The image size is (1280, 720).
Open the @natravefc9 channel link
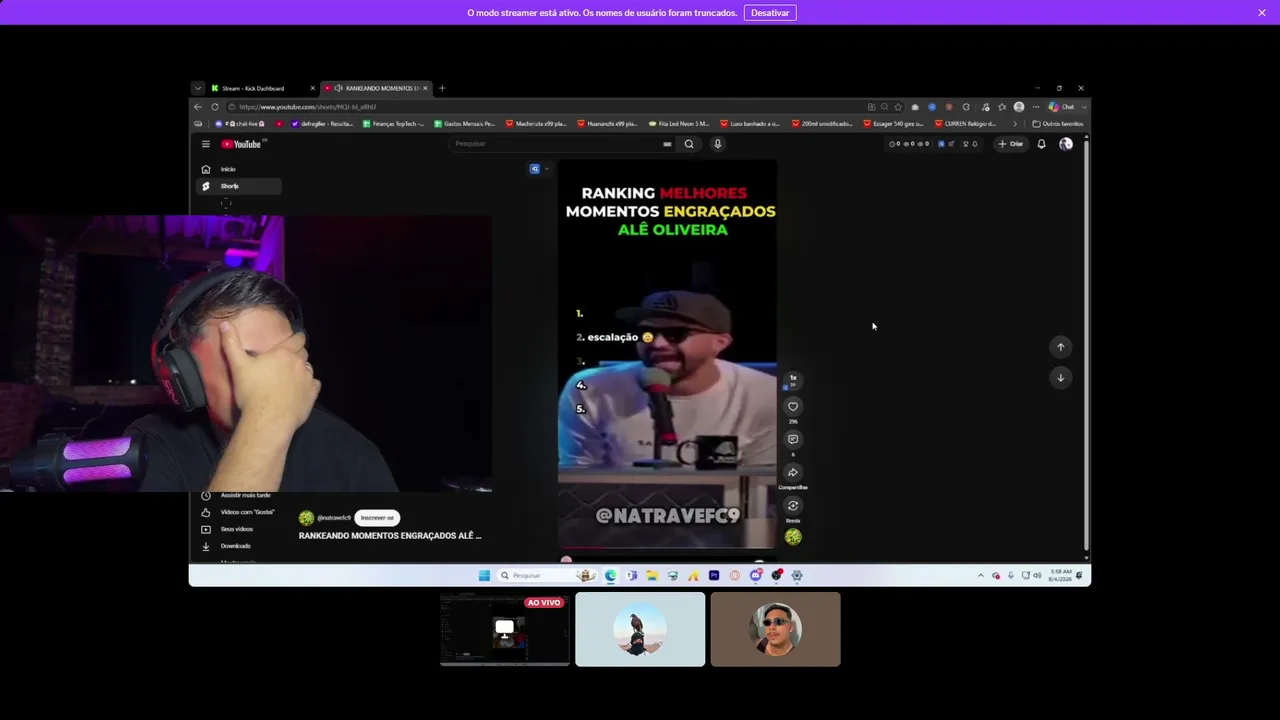[334, 518]
